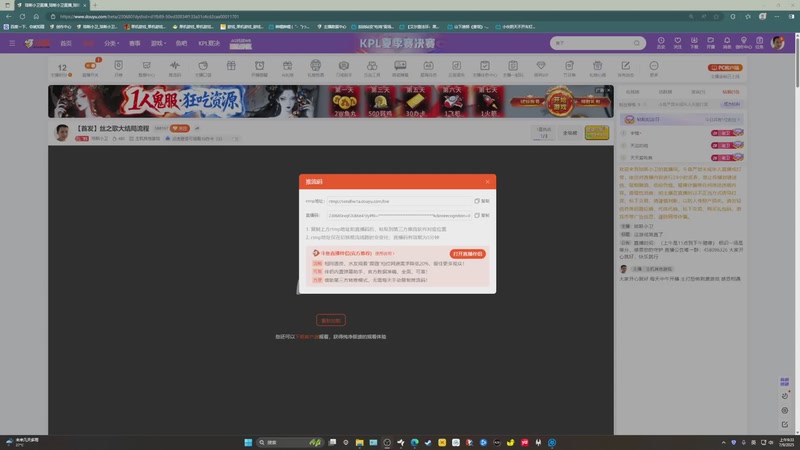Open a new browser tab
Viewport: 800px width, 450px height.
pyautogui.click(x=95, y=5)
